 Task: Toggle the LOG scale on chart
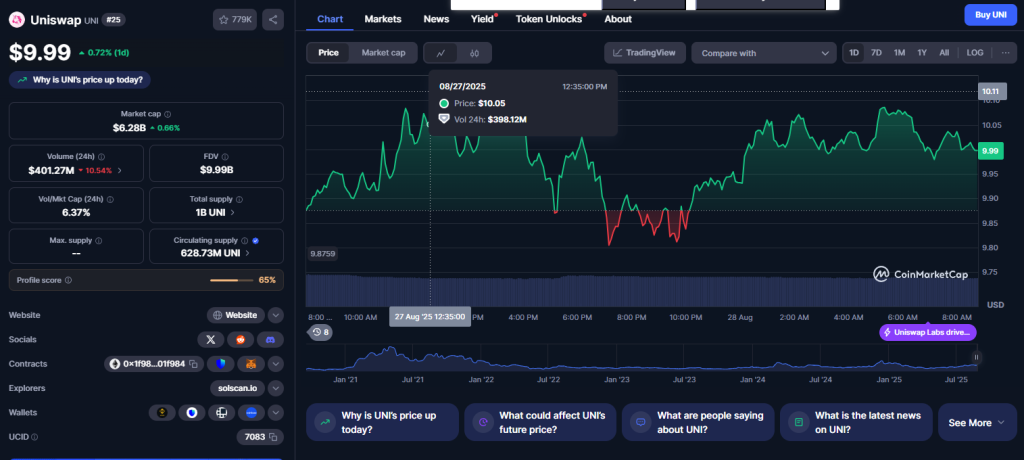974,52
